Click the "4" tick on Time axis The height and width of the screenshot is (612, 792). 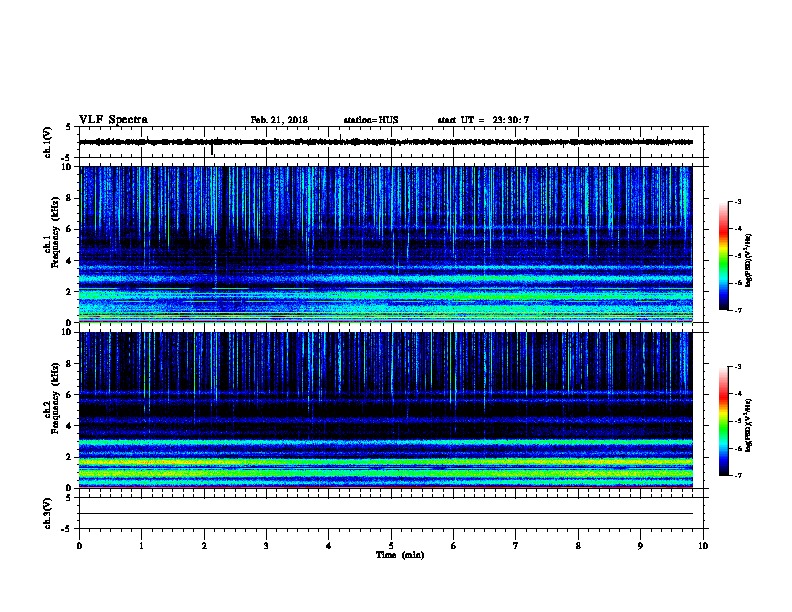pyautogui.click(x=329, y=546)
